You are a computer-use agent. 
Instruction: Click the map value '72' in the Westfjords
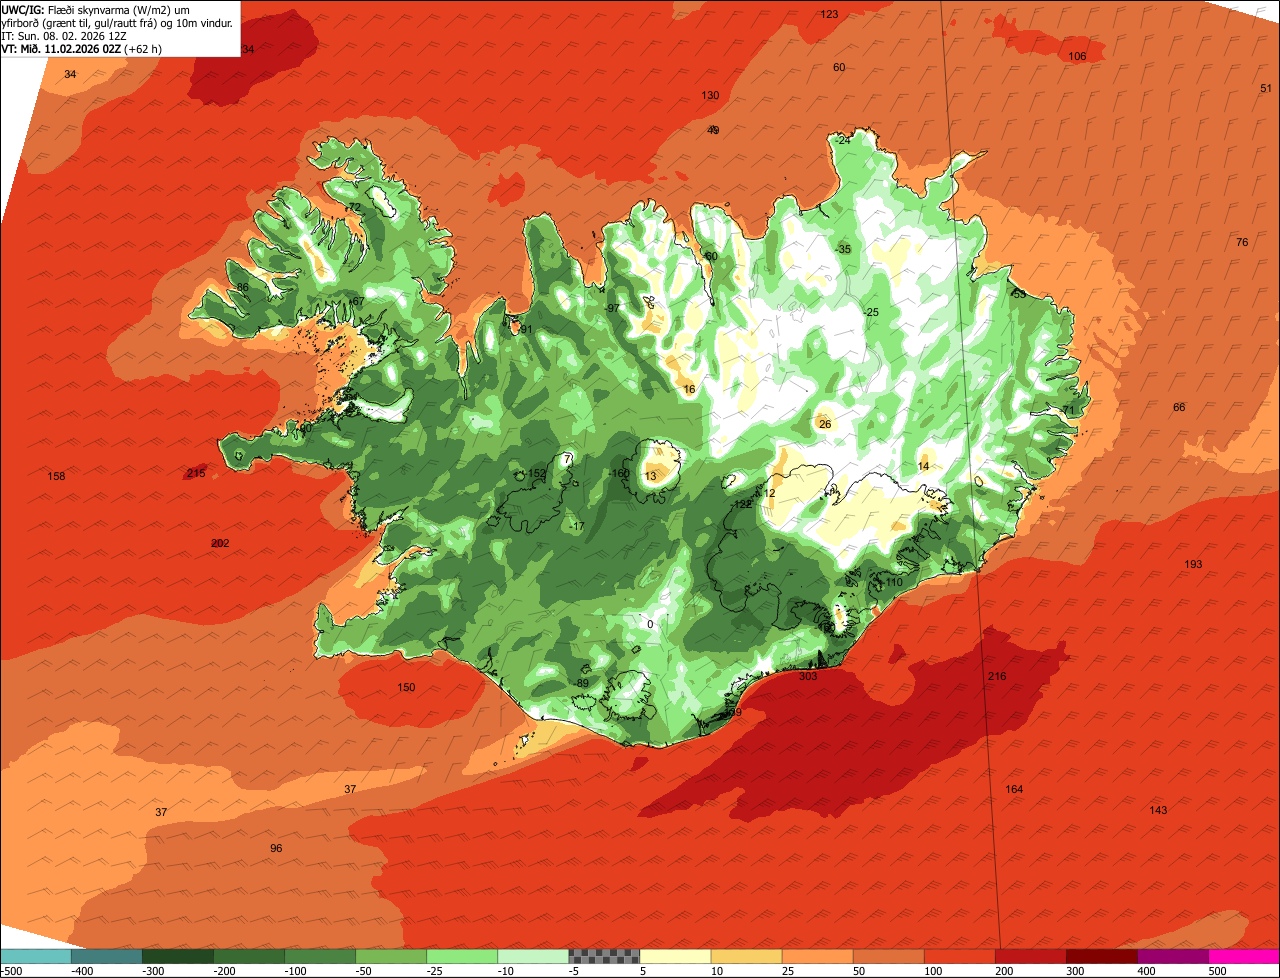tap(354, 208)
